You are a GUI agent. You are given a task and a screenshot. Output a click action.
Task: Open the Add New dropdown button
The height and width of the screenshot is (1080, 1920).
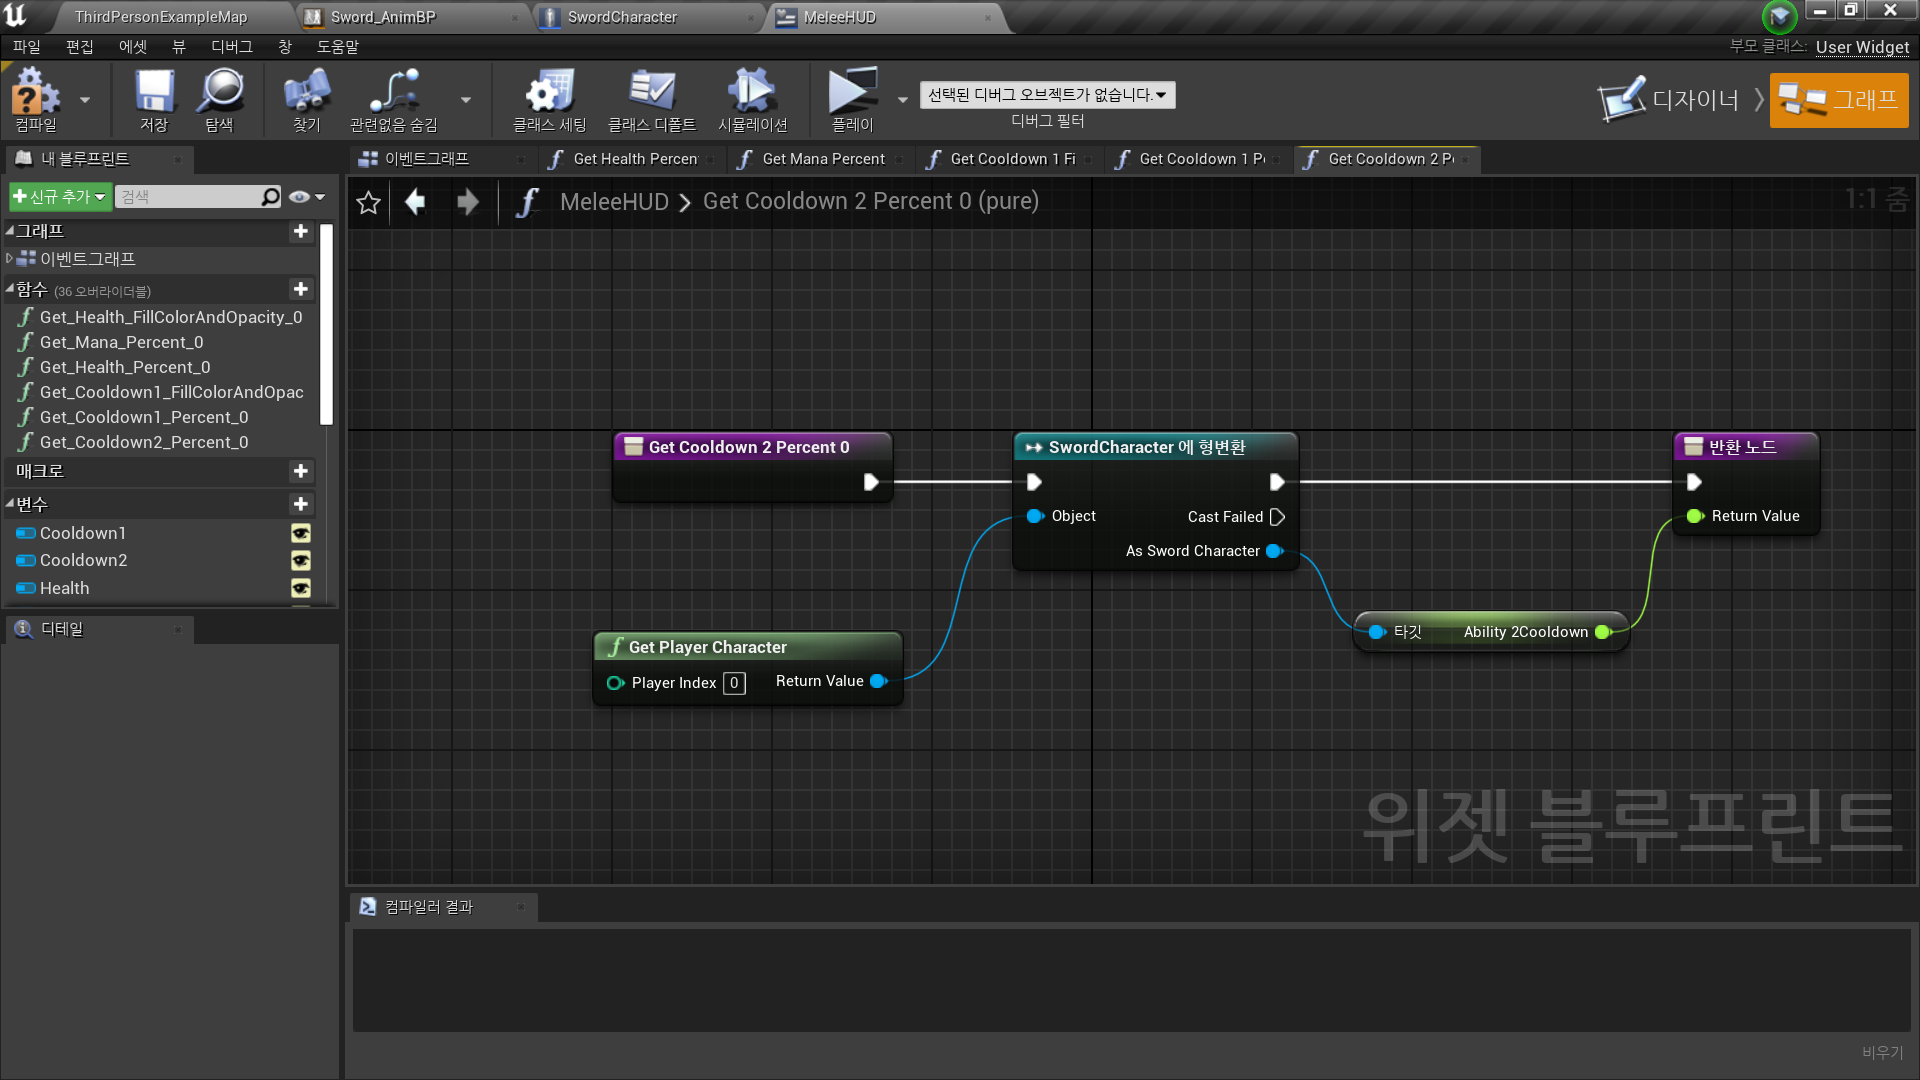[x=60, y=197]
